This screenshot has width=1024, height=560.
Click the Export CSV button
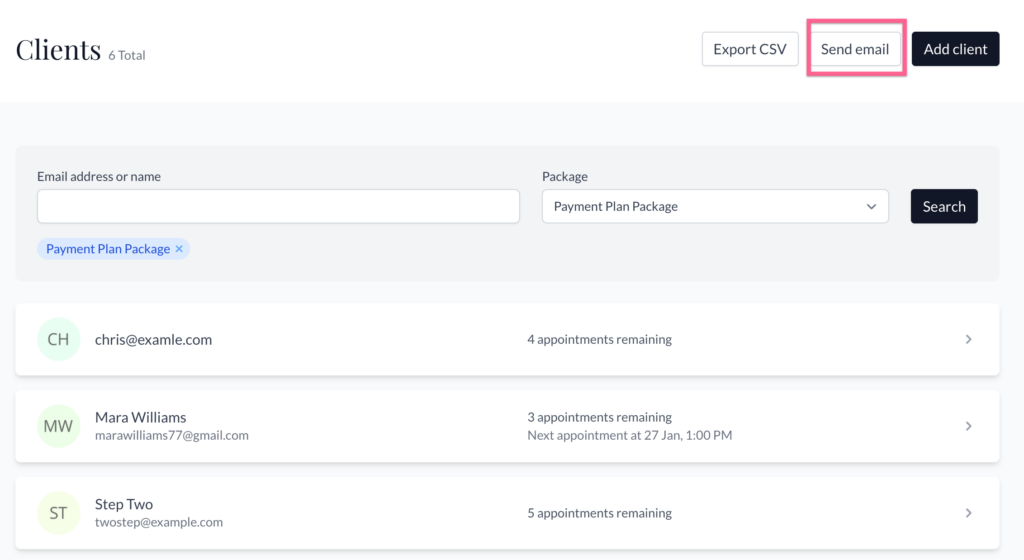749,49
